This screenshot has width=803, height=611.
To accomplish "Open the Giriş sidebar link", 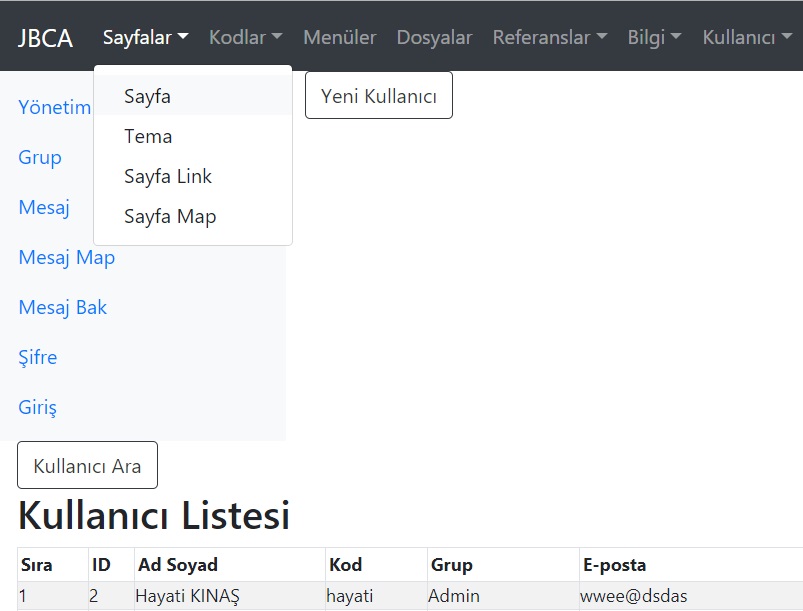I will point(38,407).
